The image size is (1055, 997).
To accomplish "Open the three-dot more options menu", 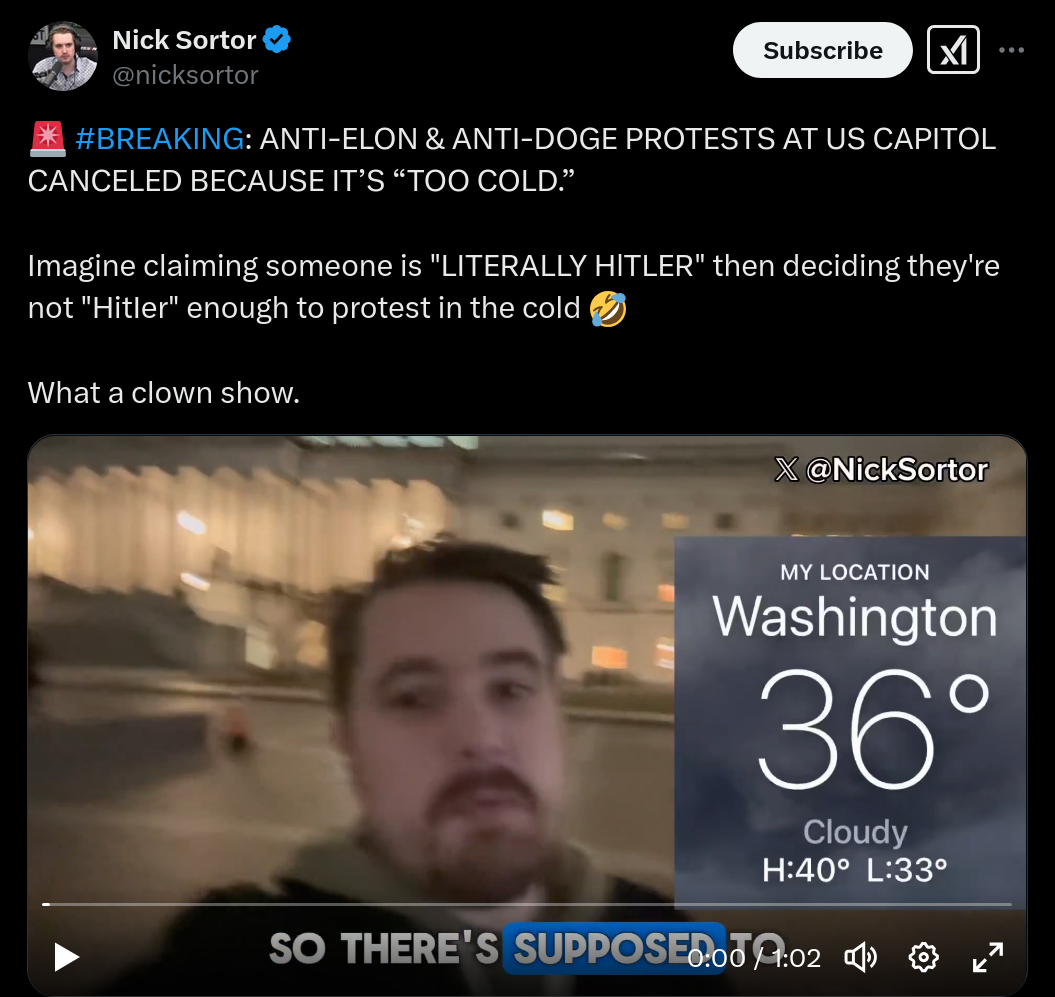I will pyautogui.click(x=1011, y=50).
